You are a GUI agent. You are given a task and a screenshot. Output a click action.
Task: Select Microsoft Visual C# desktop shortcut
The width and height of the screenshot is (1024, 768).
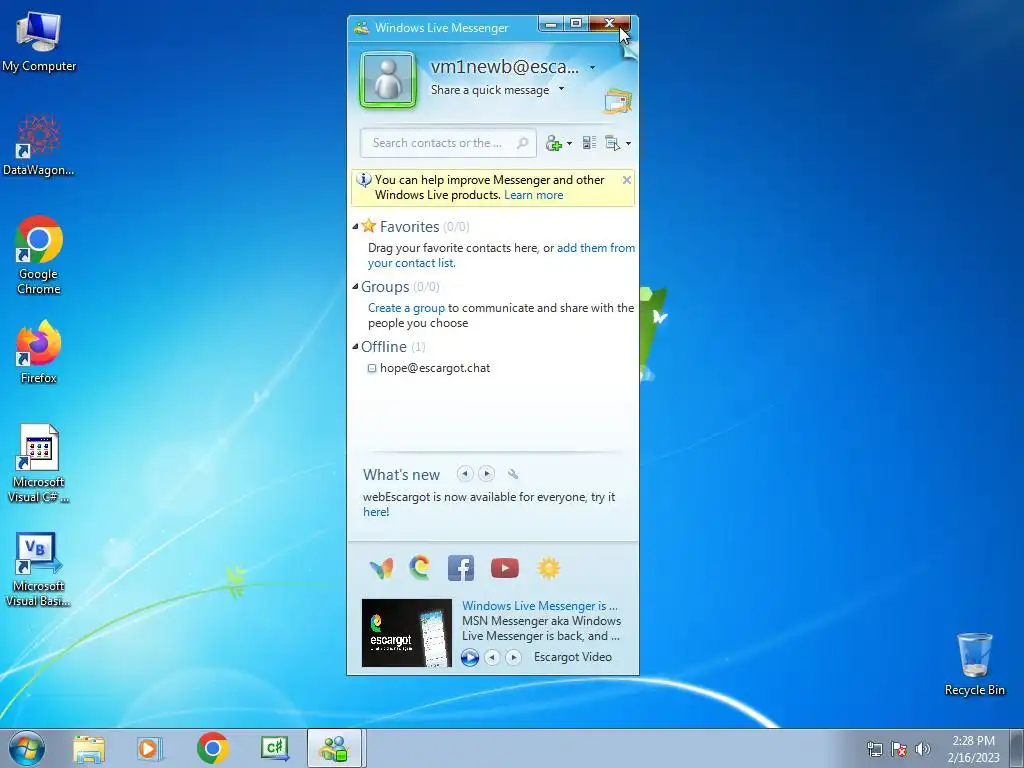[39, 464]
